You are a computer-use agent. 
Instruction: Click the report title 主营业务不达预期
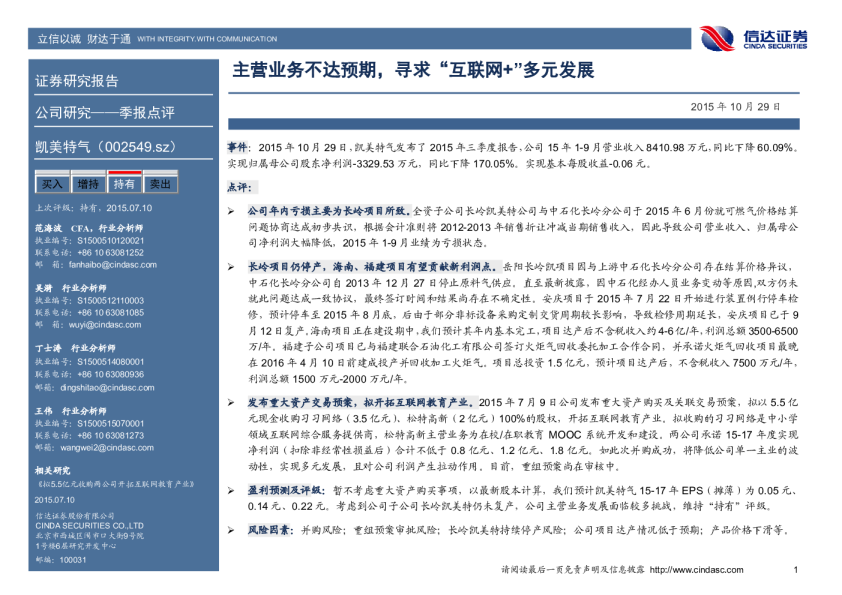[413, 72]
